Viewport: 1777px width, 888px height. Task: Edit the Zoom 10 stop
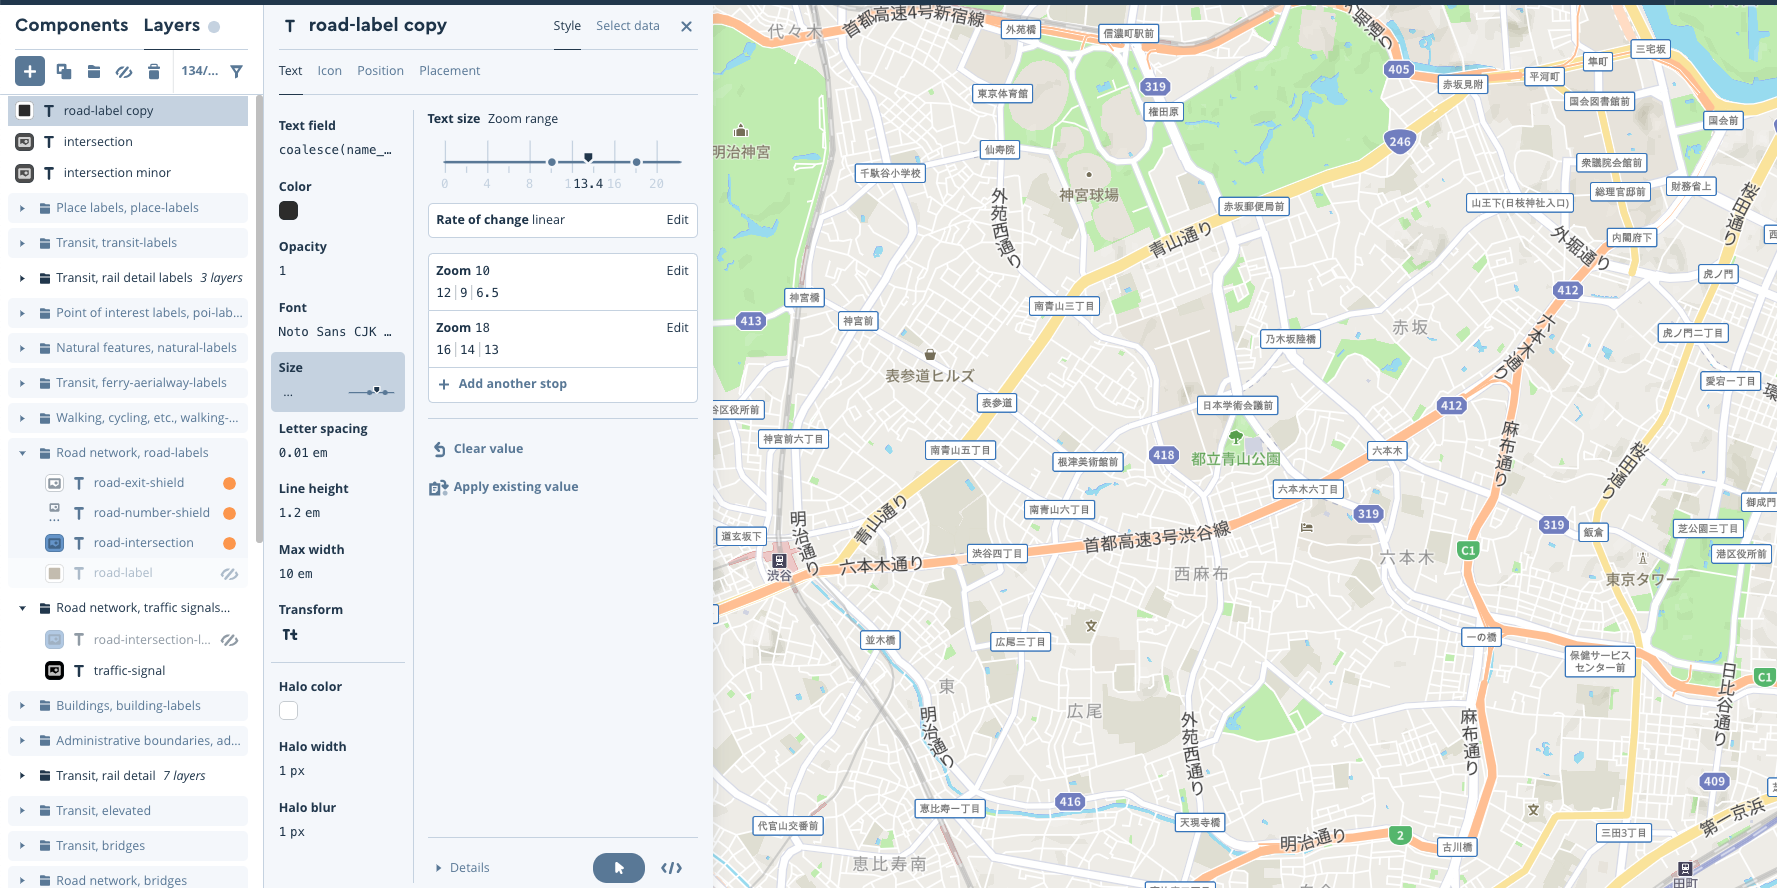[678, 271]
